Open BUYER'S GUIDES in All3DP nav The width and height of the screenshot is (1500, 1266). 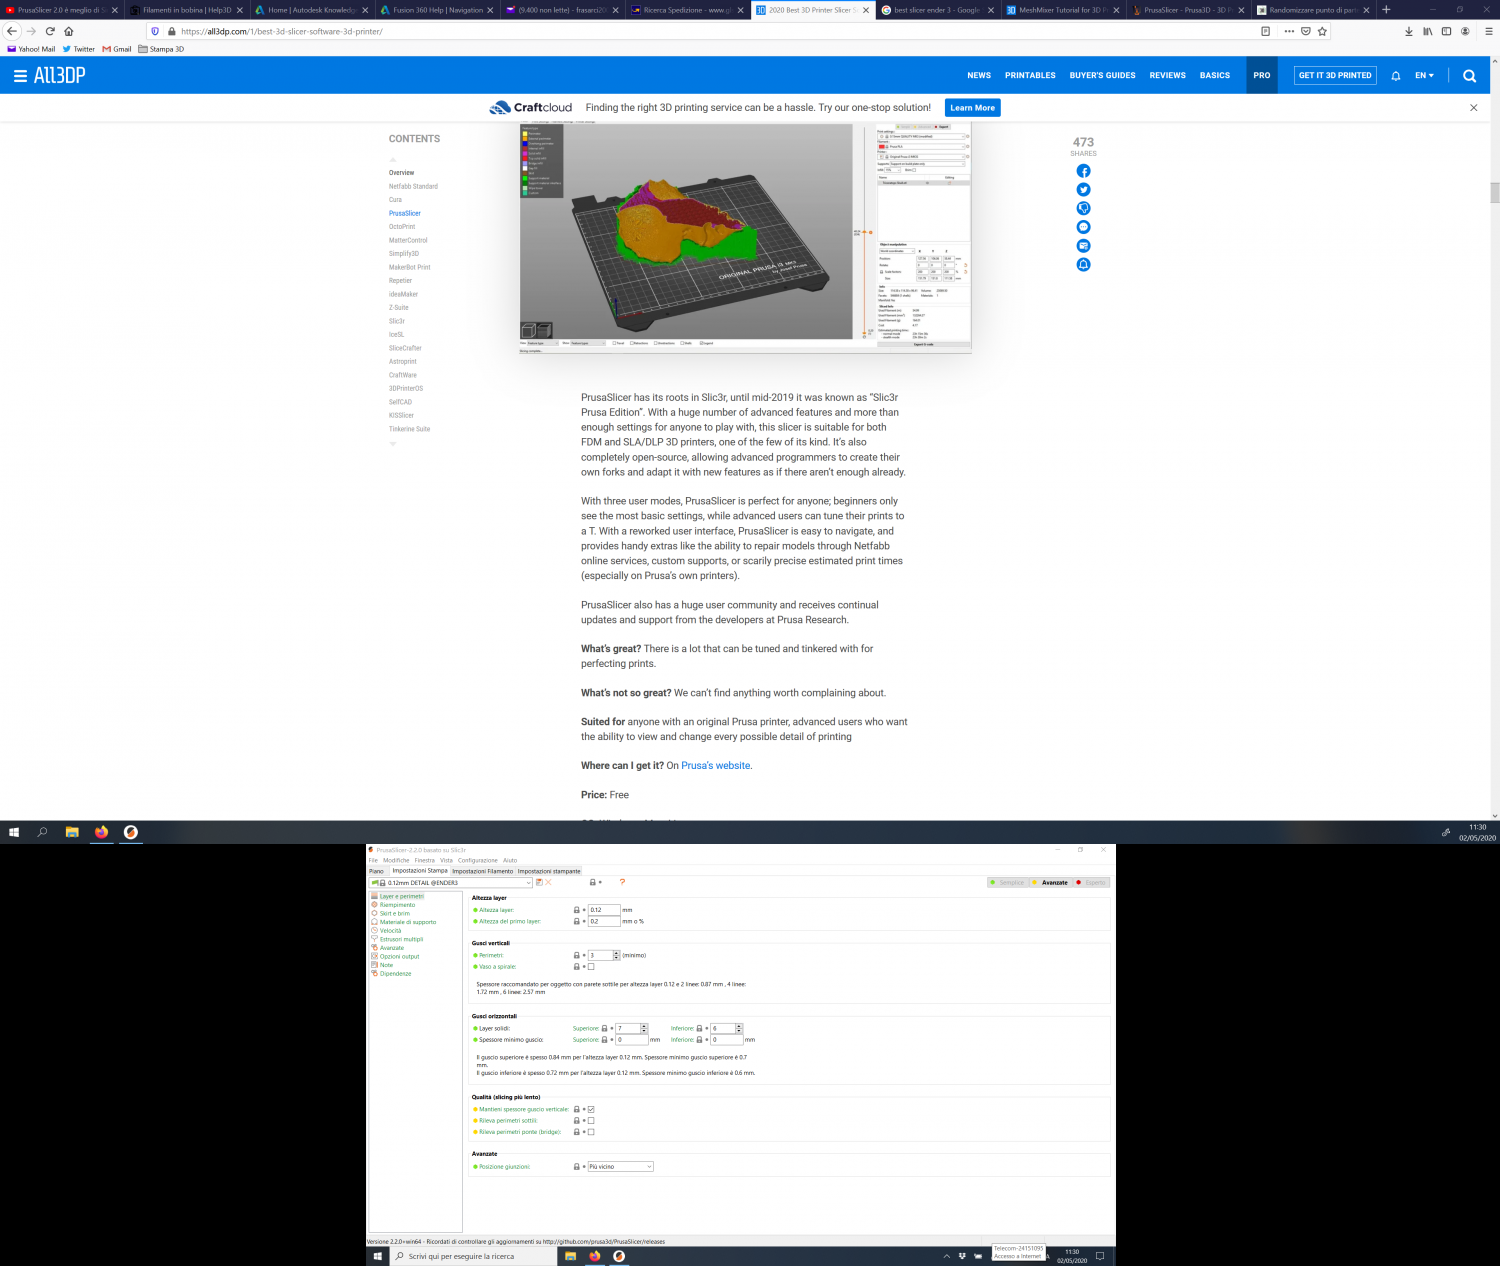pyautogui.click(x=1102, y=75)
